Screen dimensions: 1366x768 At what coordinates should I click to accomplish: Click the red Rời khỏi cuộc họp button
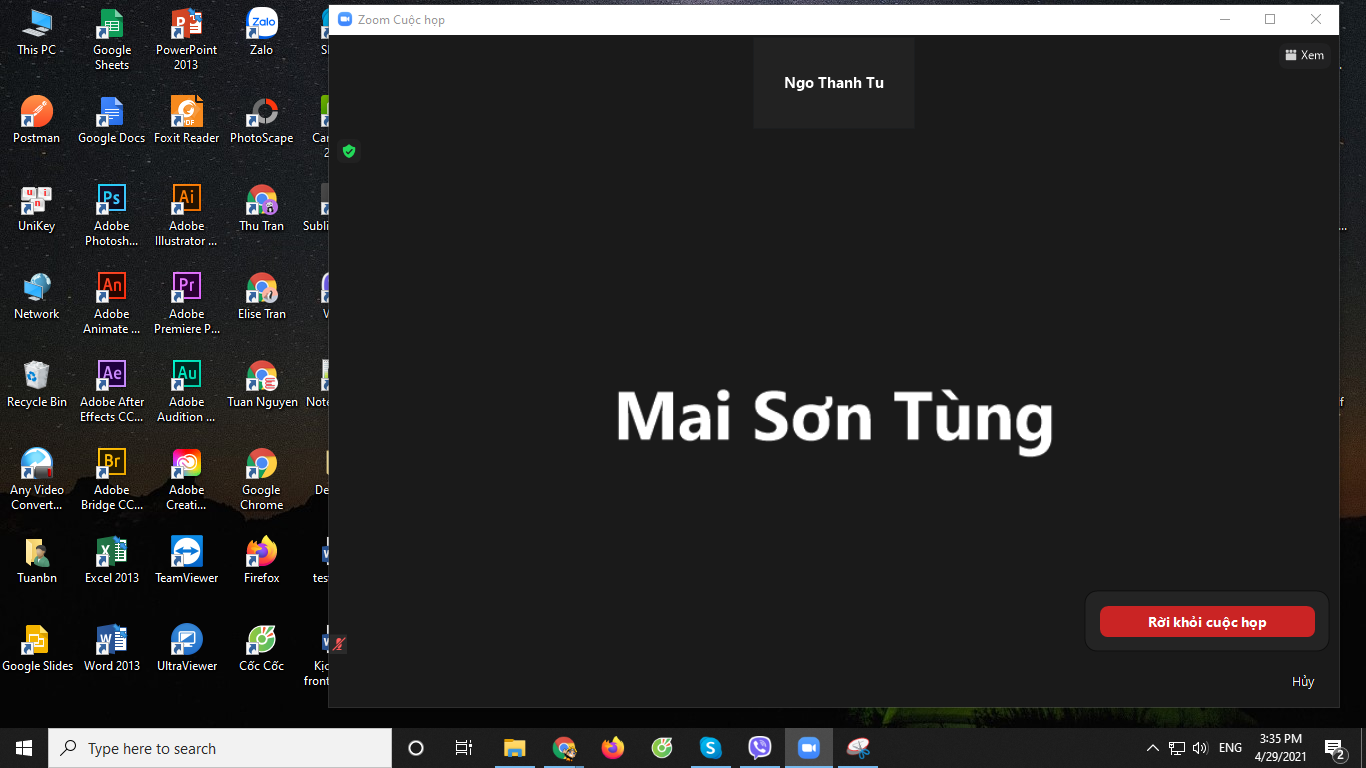click(1207, 622)
